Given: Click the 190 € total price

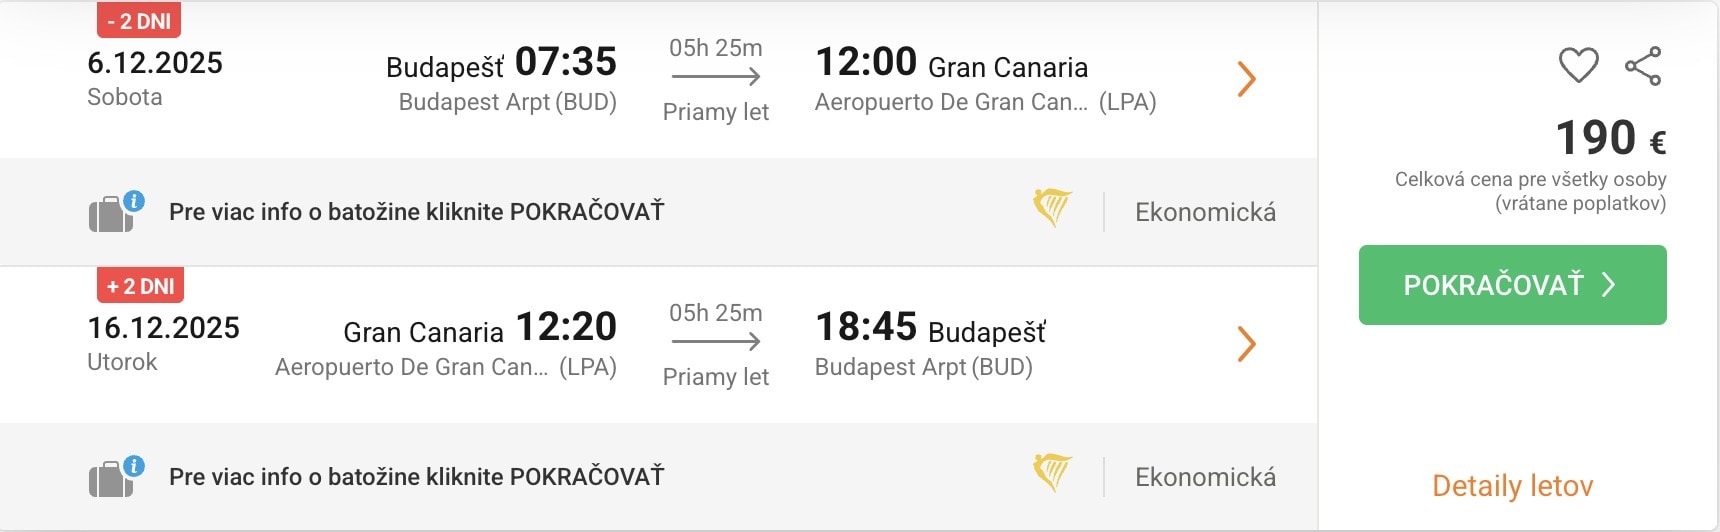Looking at the screenshot, I should click(1610, 138).
